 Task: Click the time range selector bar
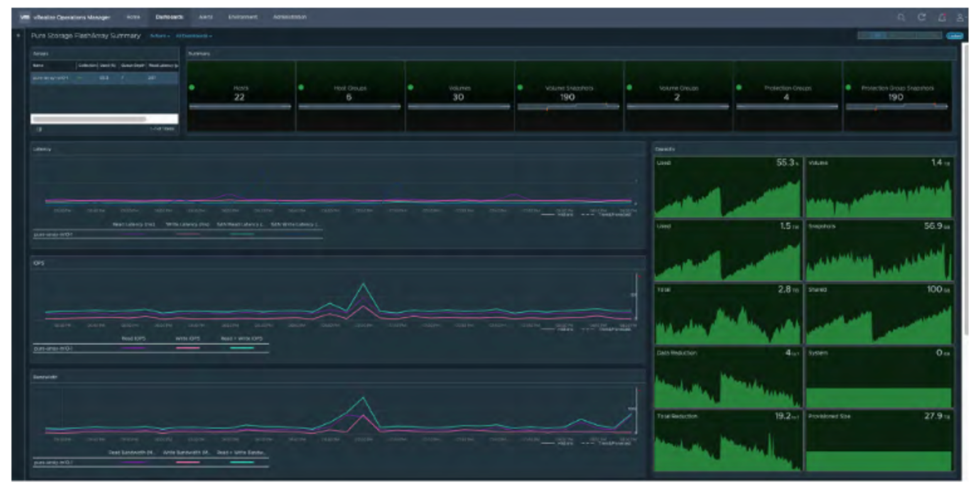[x=900, y=36]
